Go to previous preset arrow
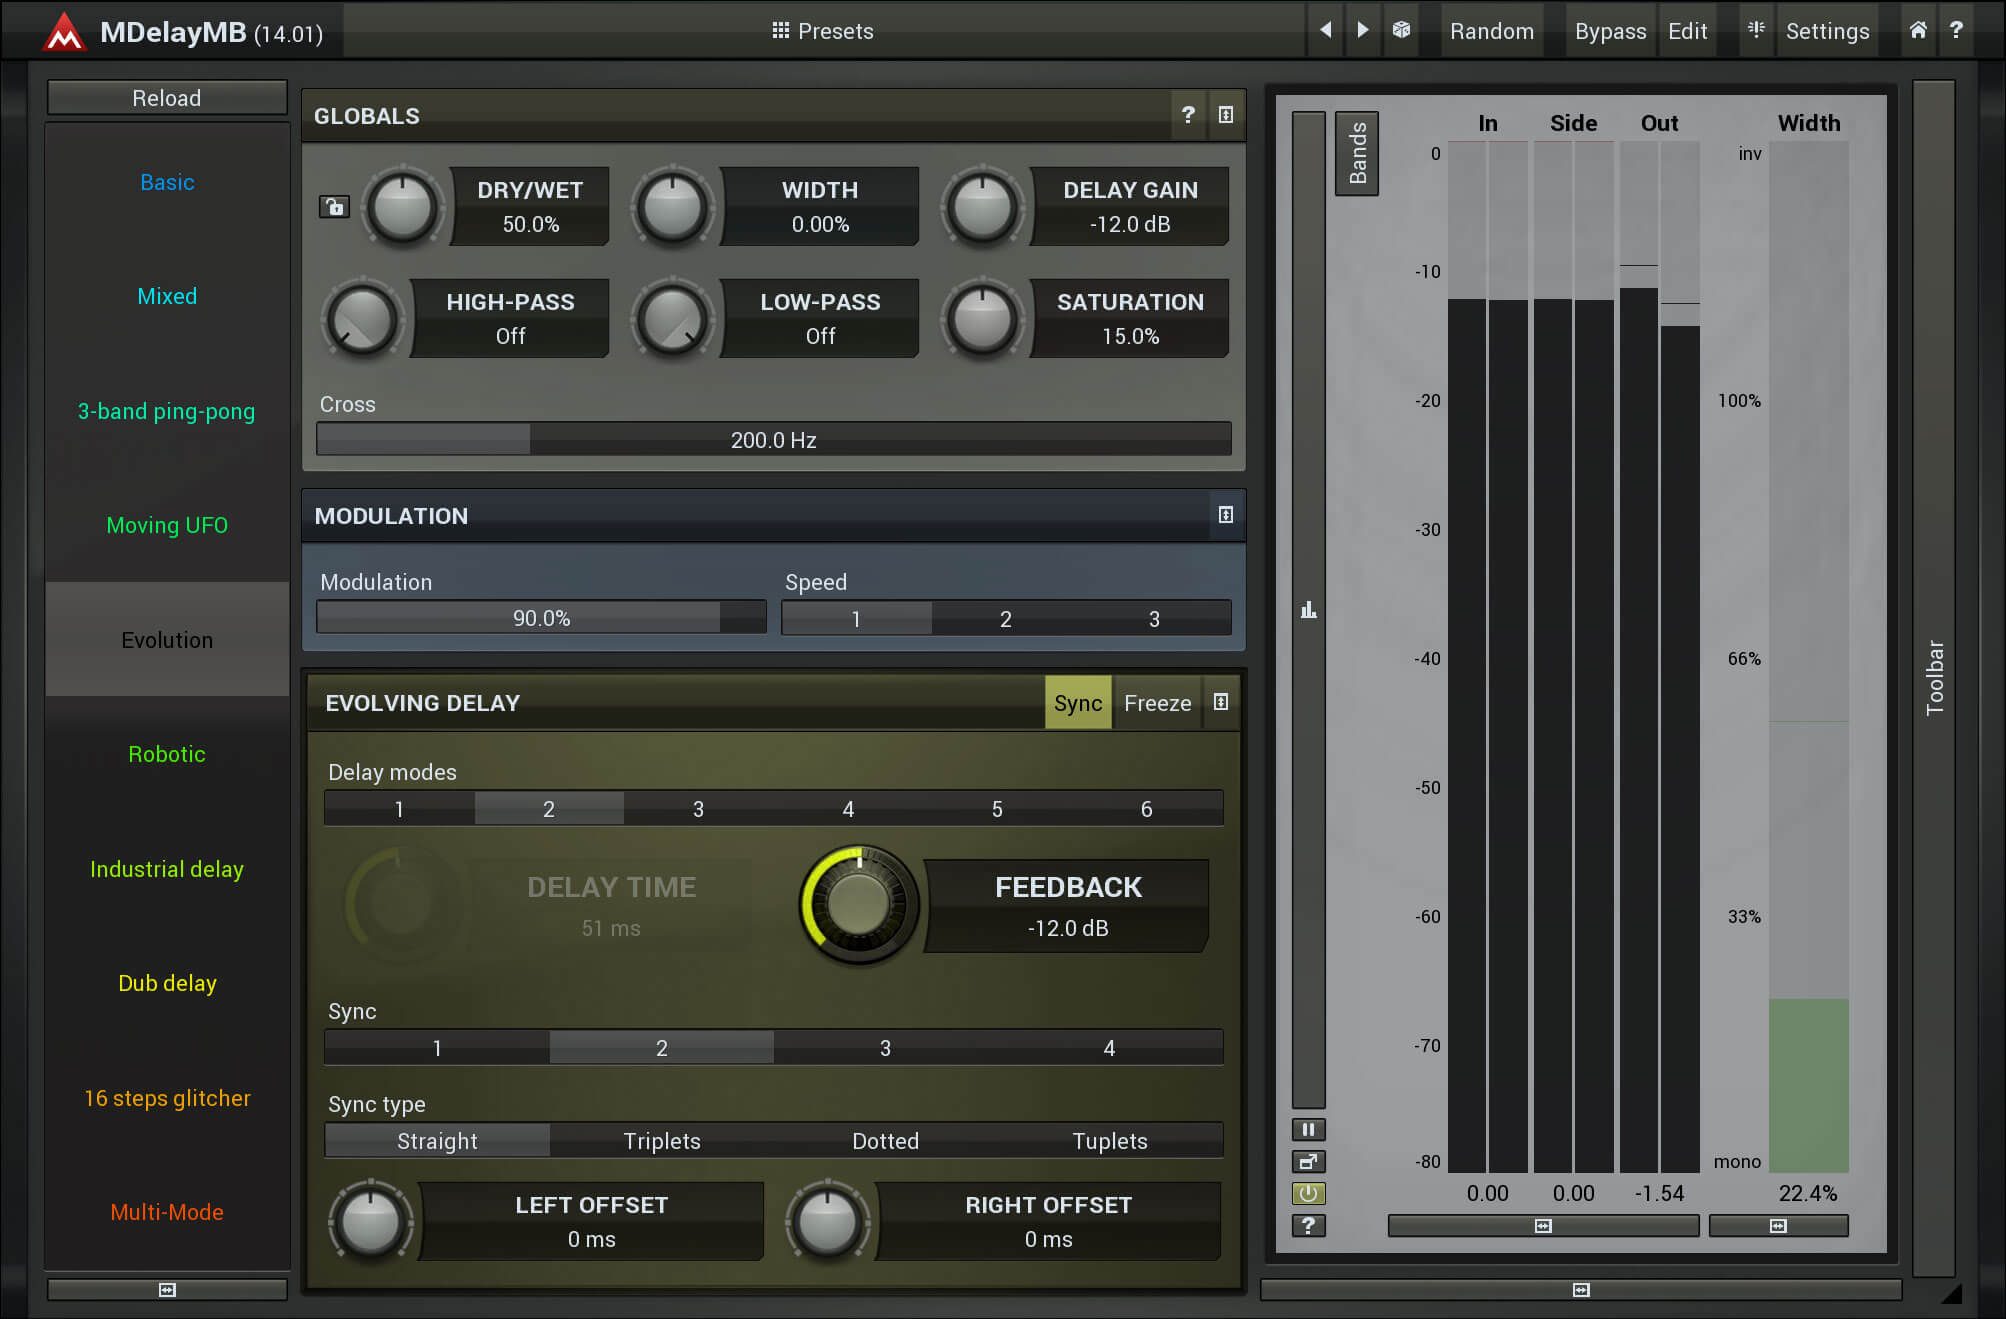Screen dimensions: 2006x1319 coord(1325,30)
